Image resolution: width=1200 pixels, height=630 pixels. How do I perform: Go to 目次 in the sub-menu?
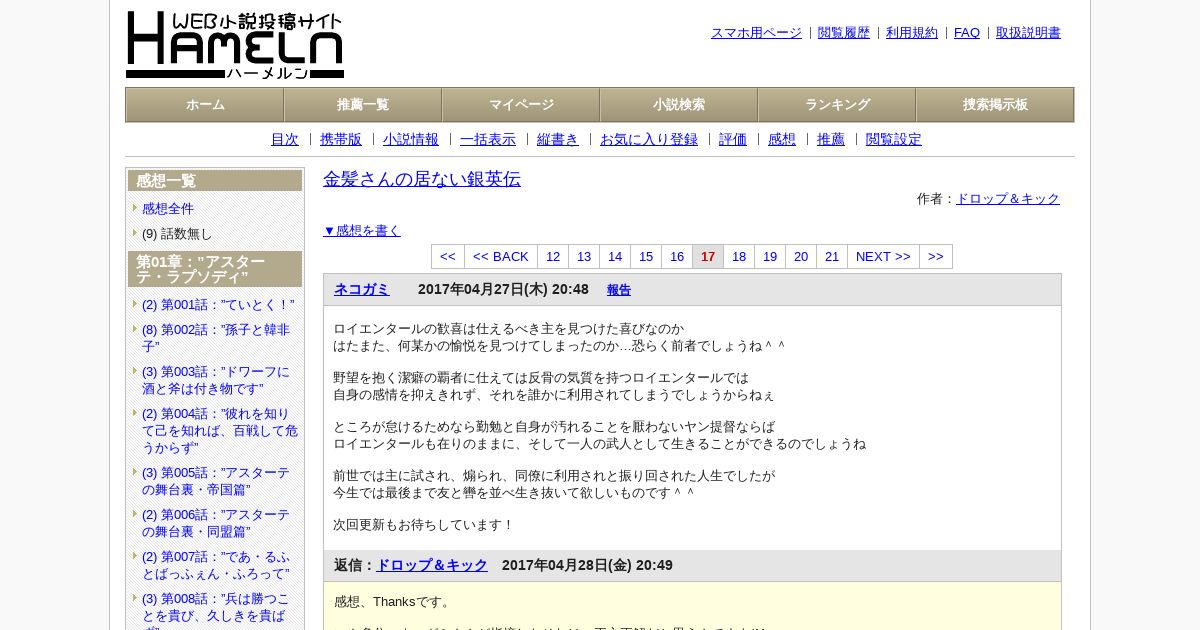[285, 139]
